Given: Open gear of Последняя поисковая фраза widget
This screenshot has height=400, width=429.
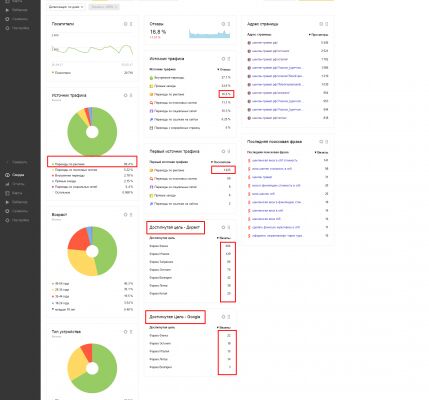Looking at the screenshot, I should click(x=321, y=142).
